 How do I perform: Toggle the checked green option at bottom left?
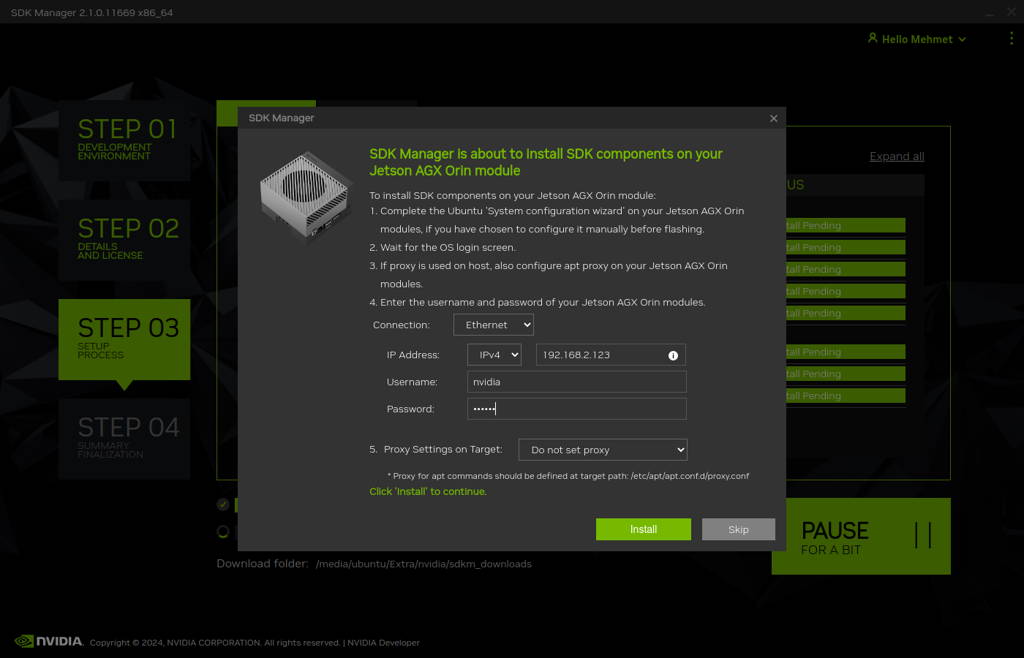[x=222, y=504]
